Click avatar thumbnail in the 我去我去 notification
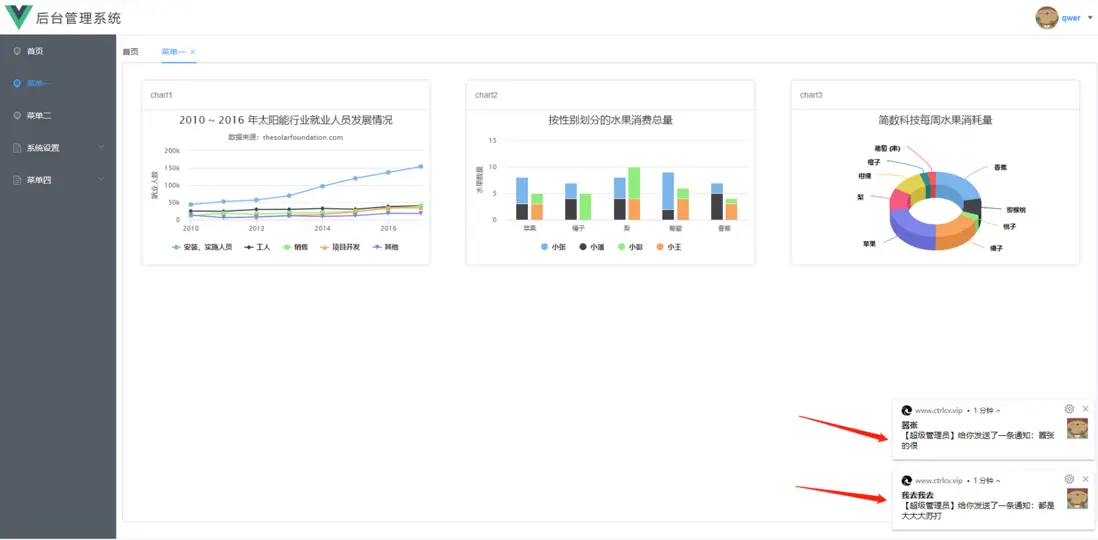Viewport: 1098px width, 540px height. click(x=1077, y=498)
